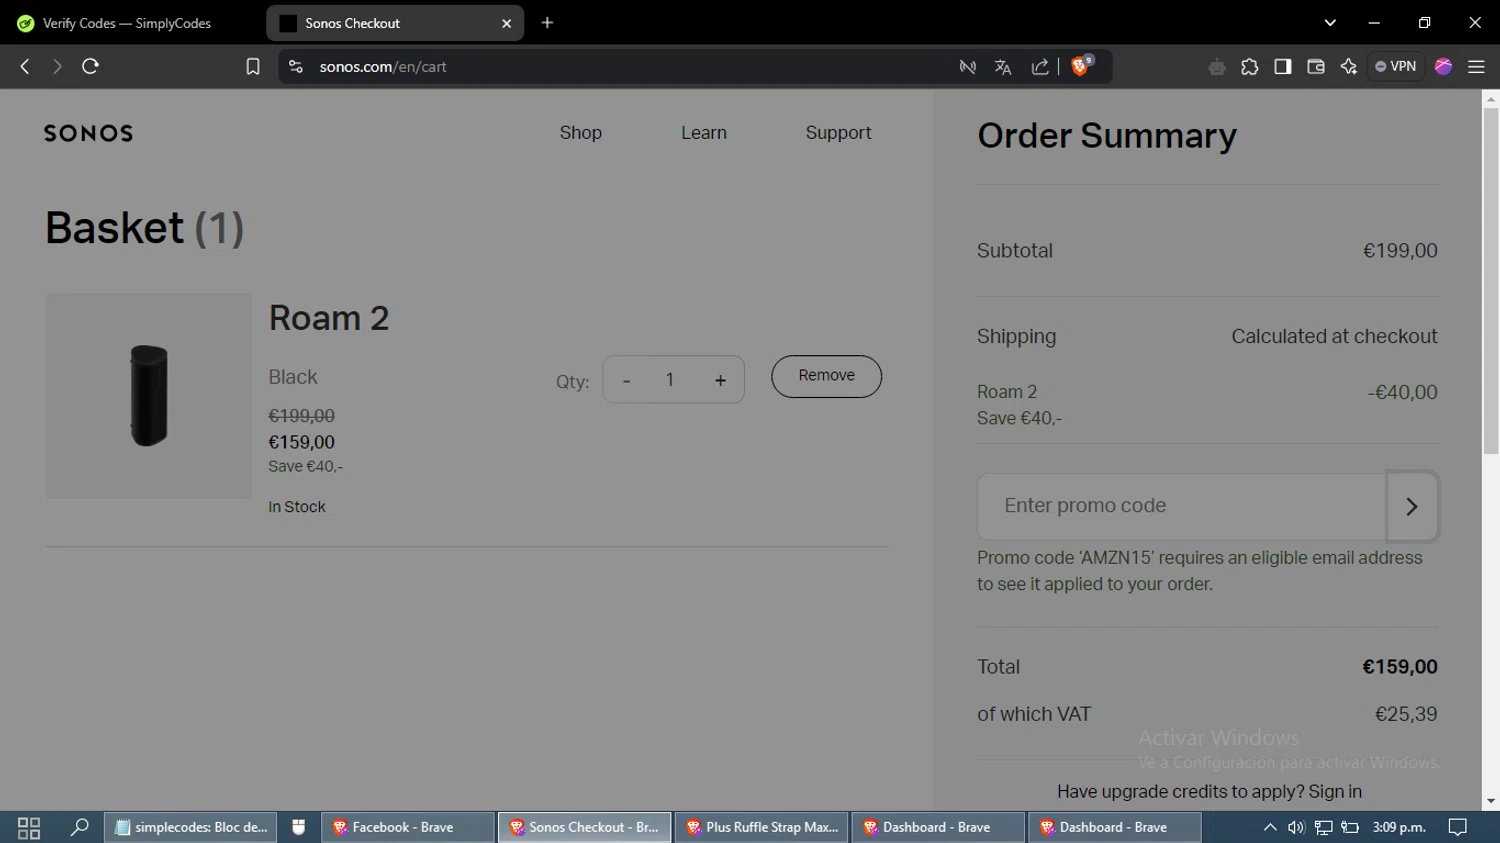Open simplecodes Notepad taskbar item

pos(191,827)
